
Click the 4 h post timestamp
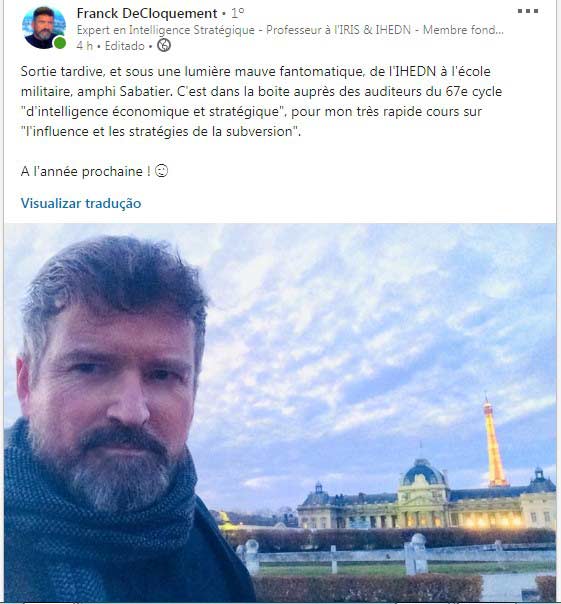pyautogui.click(x=84, y=46)
